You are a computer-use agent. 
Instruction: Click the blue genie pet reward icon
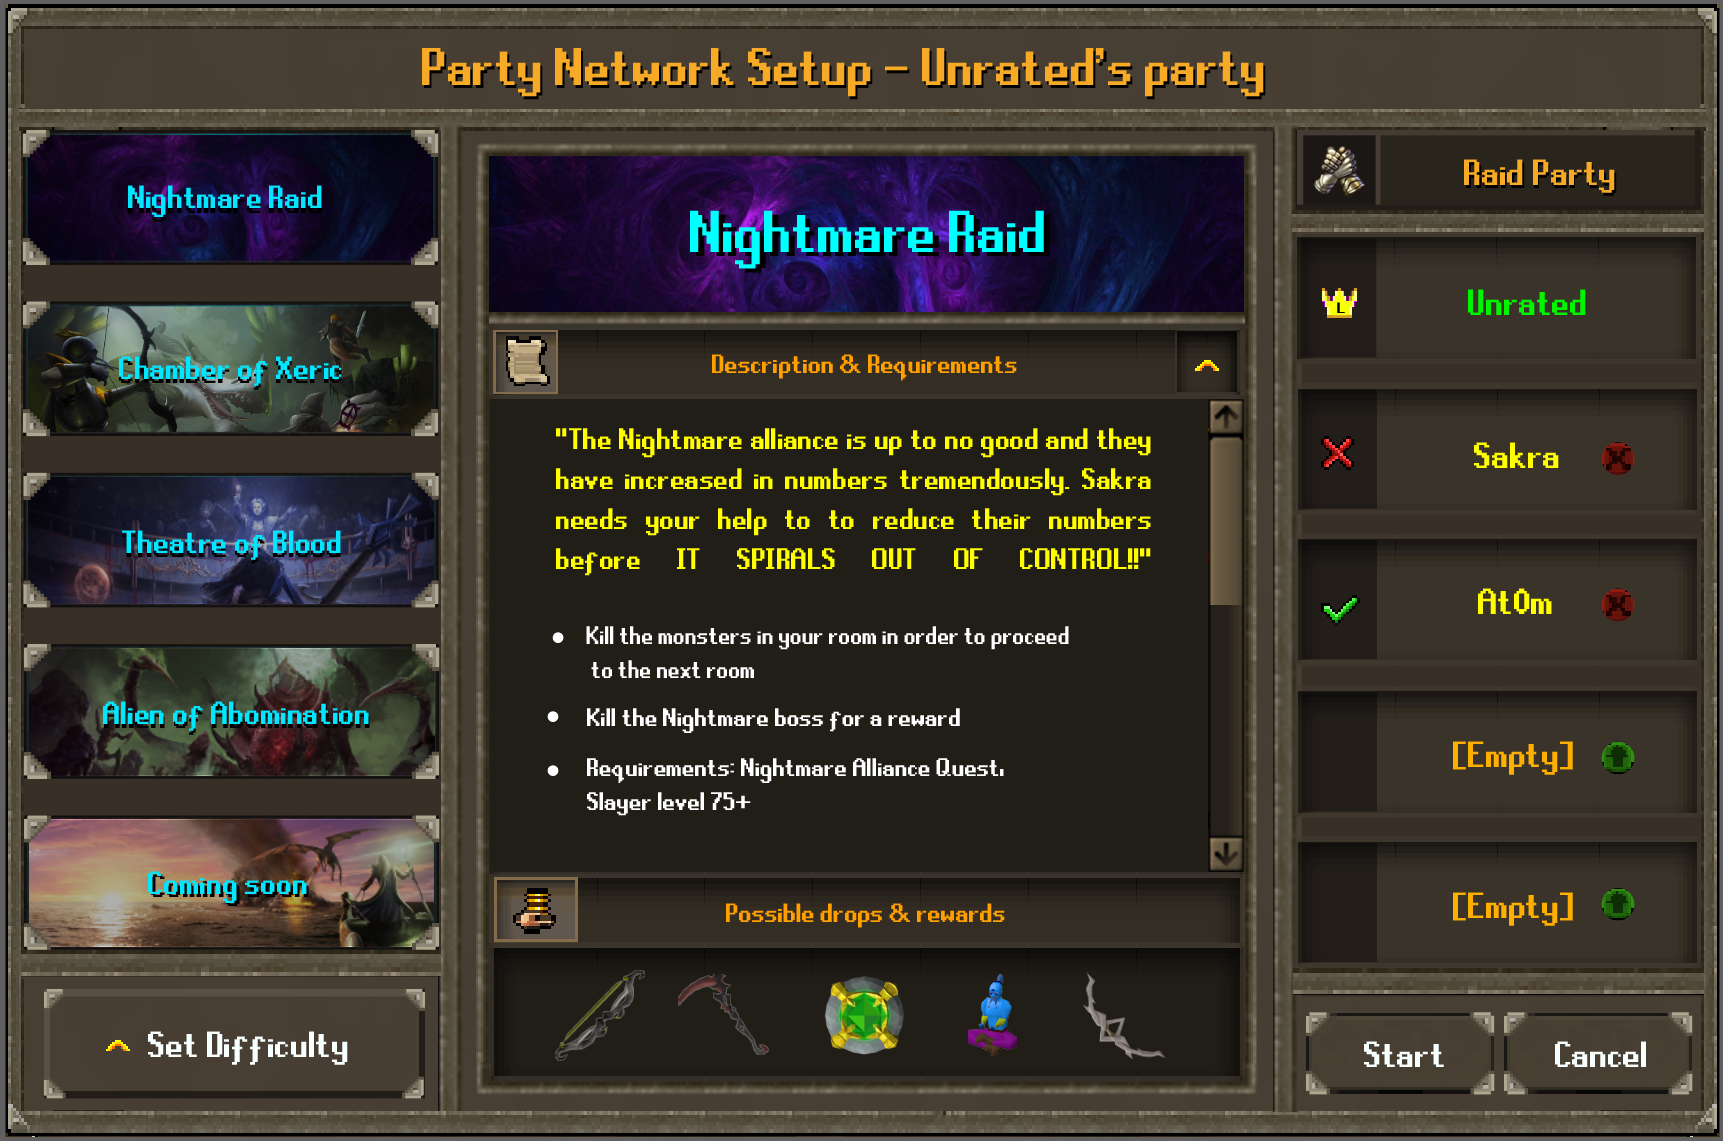click(x=993, y=1016)
